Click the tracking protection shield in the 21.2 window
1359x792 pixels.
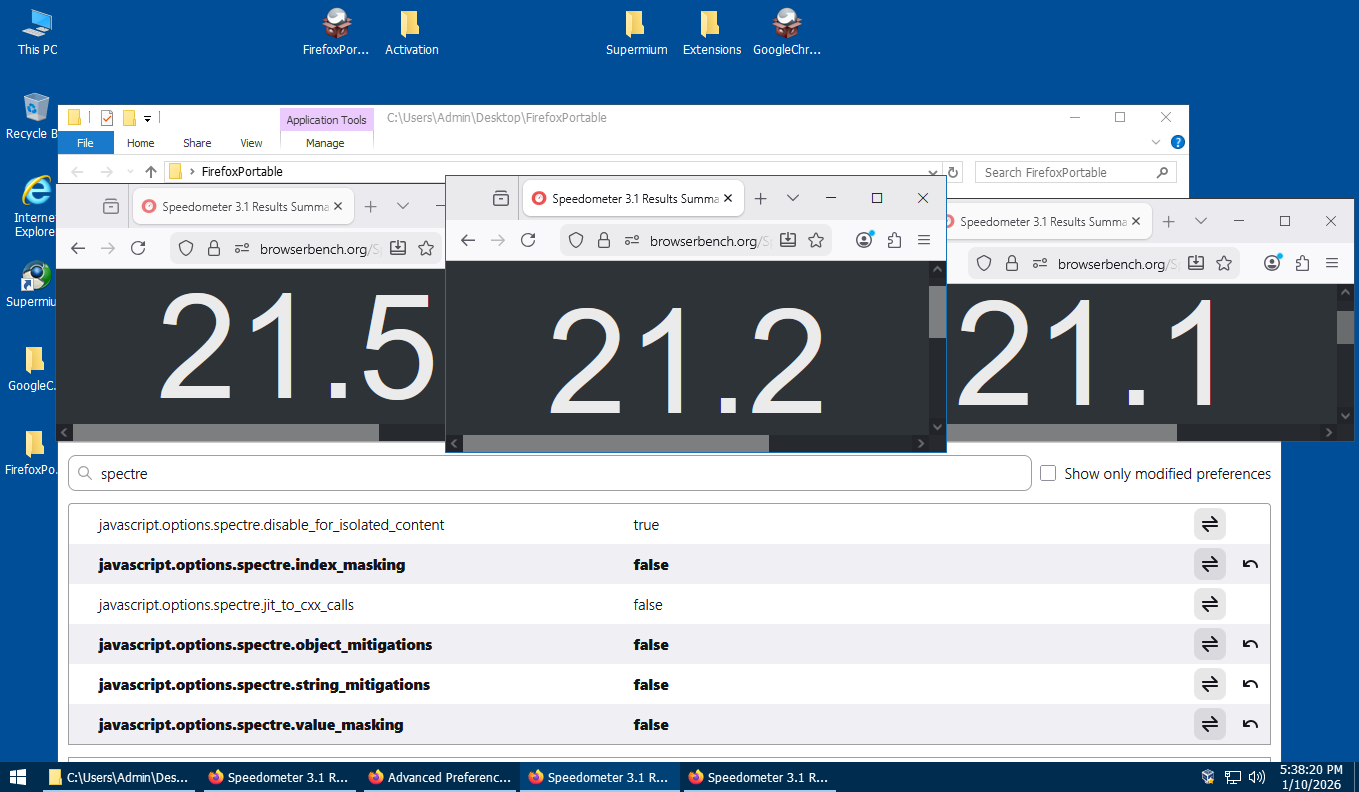576,240
